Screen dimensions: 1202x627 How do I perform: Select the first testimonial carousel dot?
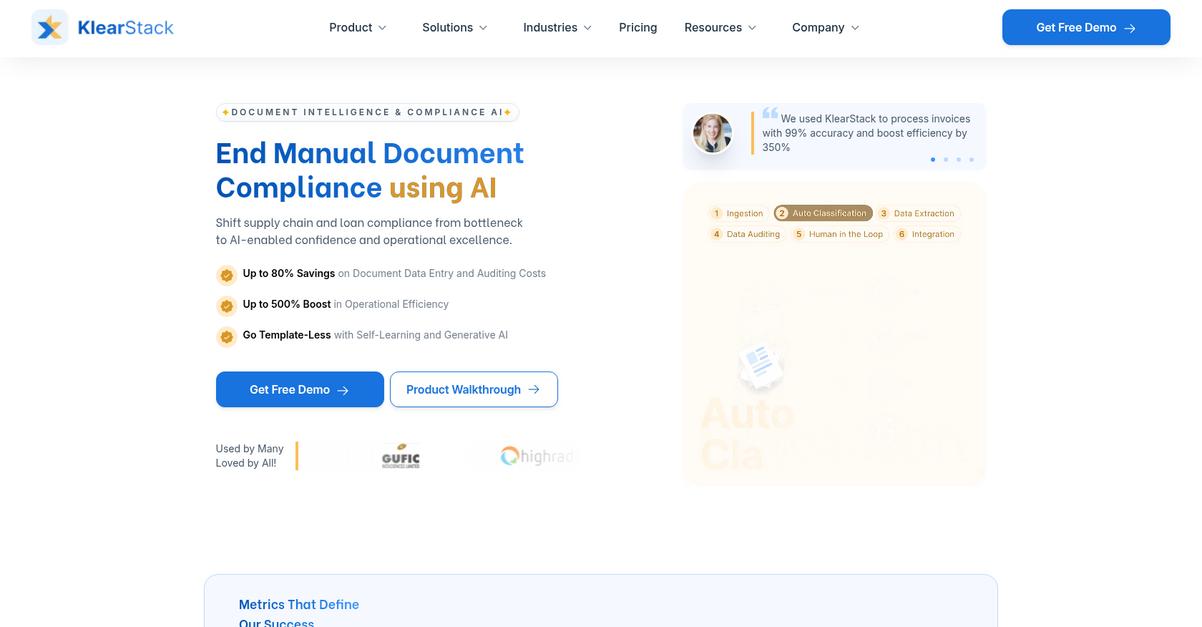pos(933,159)
